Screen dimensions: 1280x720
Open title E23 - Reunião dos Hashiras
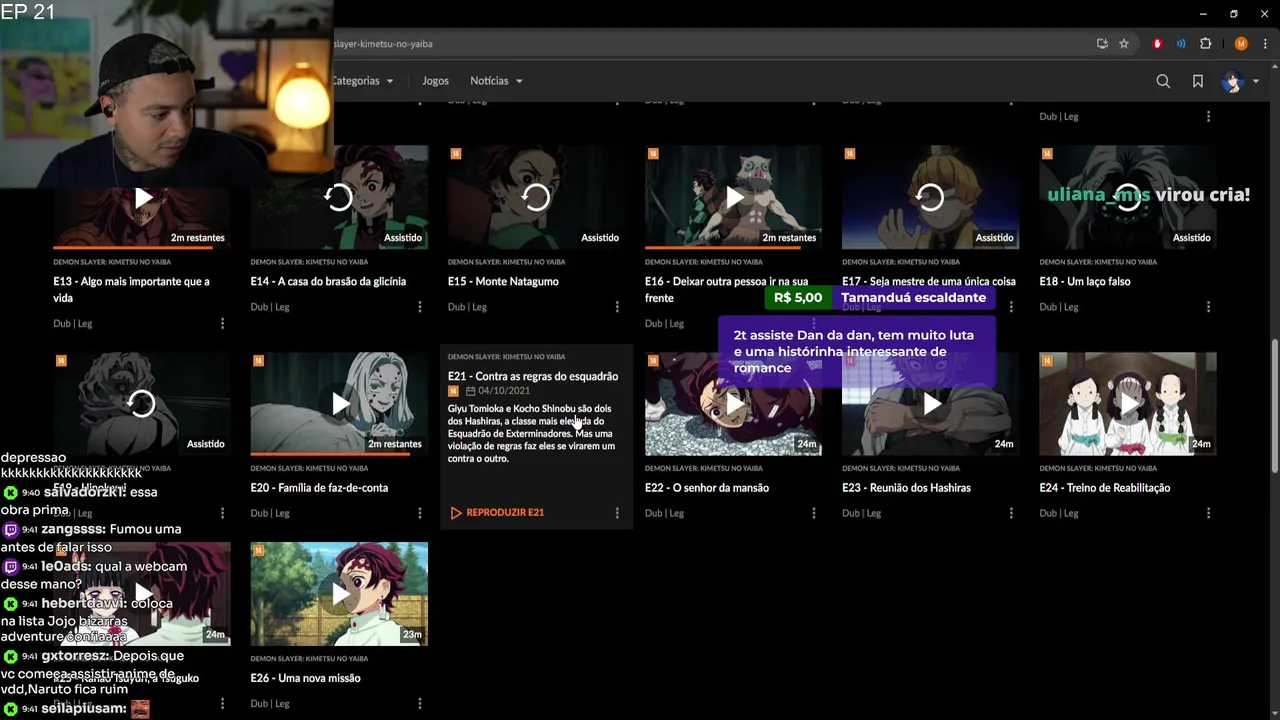[906, 488]
